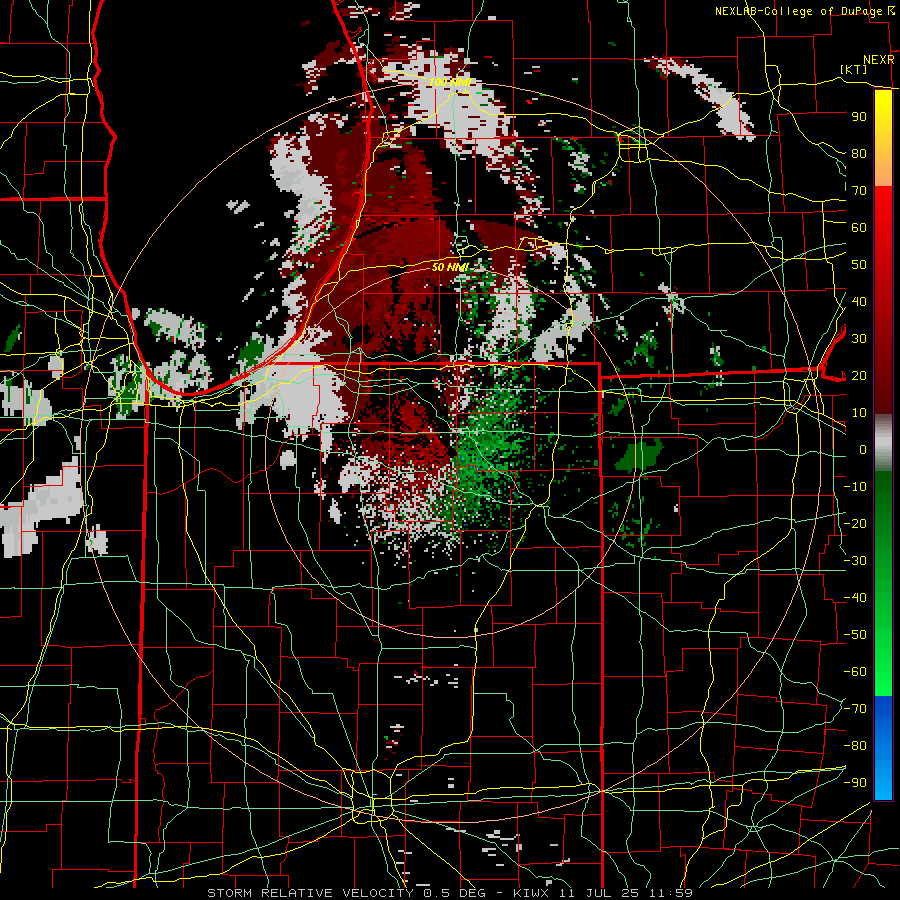The height and width of the screenshot is (900, 900).
Task: Click the -20 value on velocity scale
Action: (855, 523)
